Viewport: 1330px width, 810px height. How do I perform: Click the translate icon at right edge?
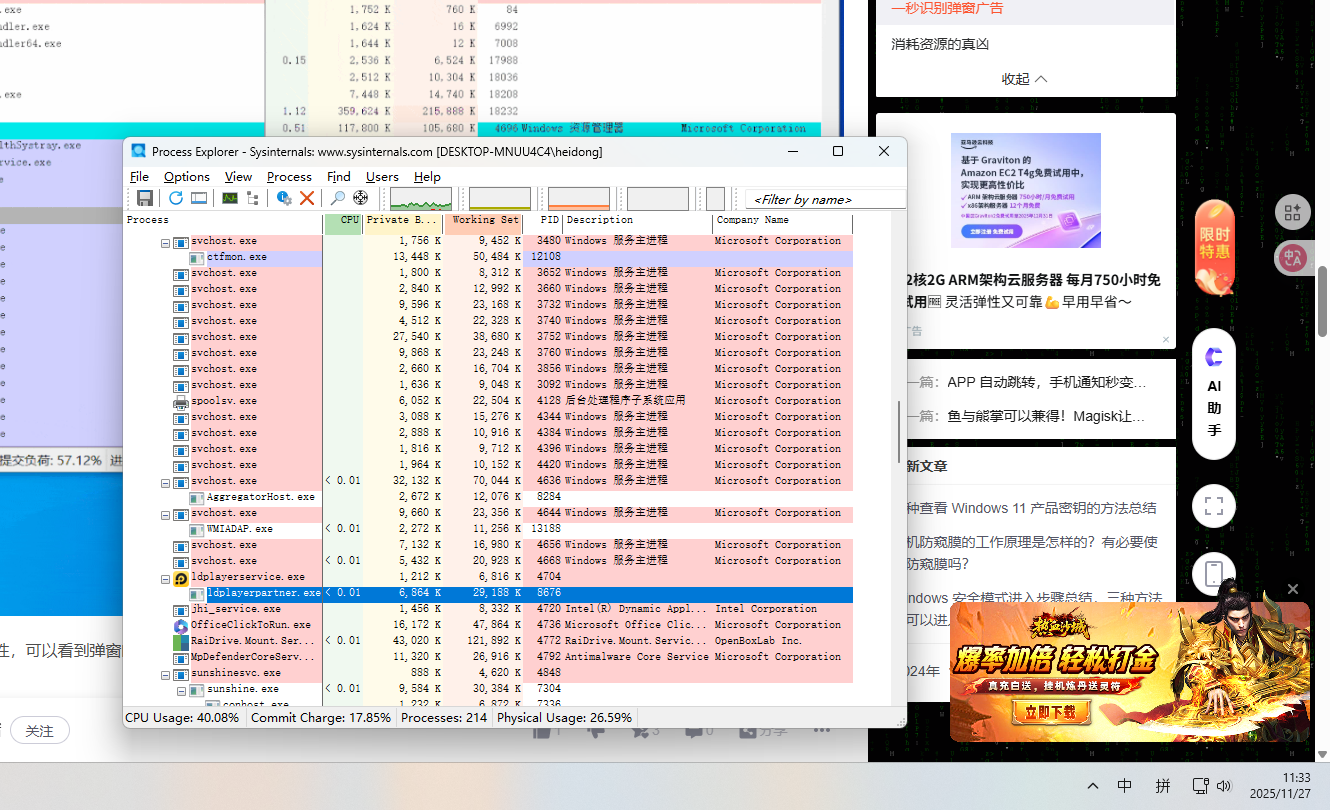[x=1293, y=258]
